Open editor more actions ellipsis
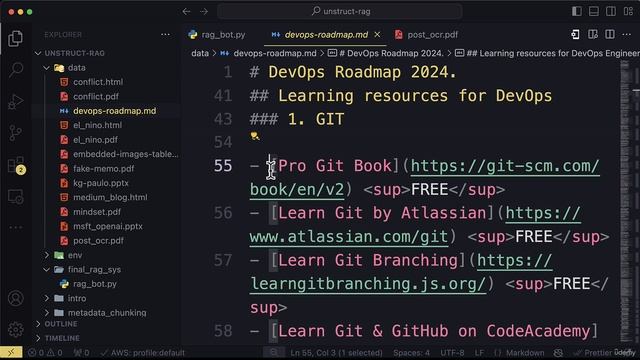This screenshot has height=360, width=640. (x=627, y=35)
